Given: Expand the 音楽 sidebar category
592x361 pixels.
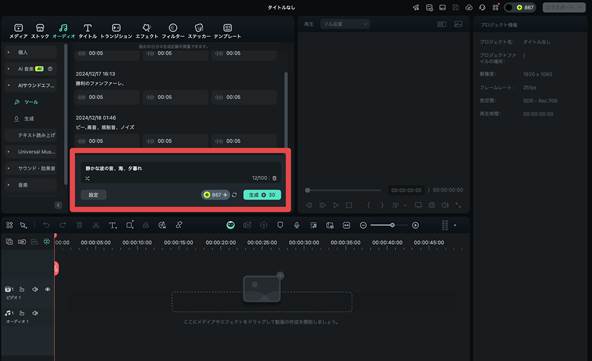Looking at the screenshot, I should pyautogui.click(x=31, y=185).
